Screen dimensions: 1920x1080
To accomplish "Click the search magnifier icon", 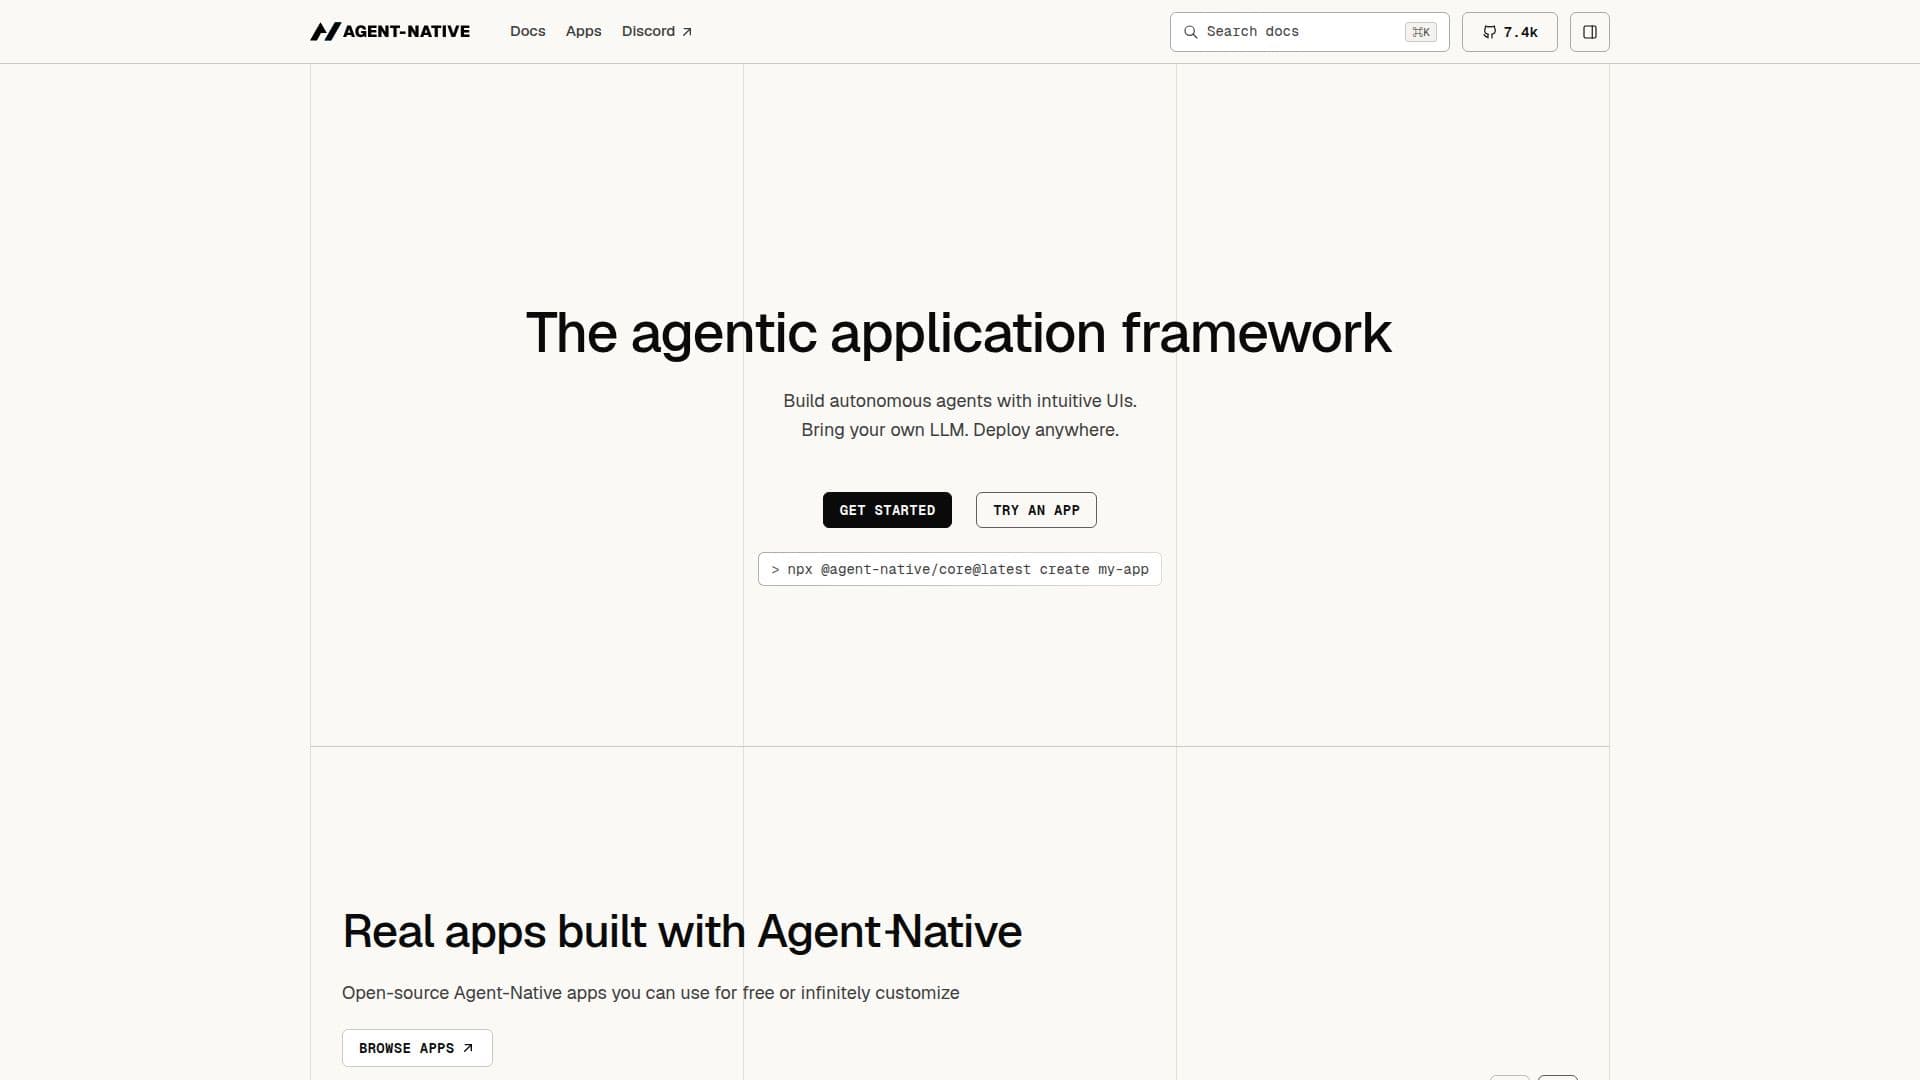I will pyautogui.click(x=1190, y=32).
